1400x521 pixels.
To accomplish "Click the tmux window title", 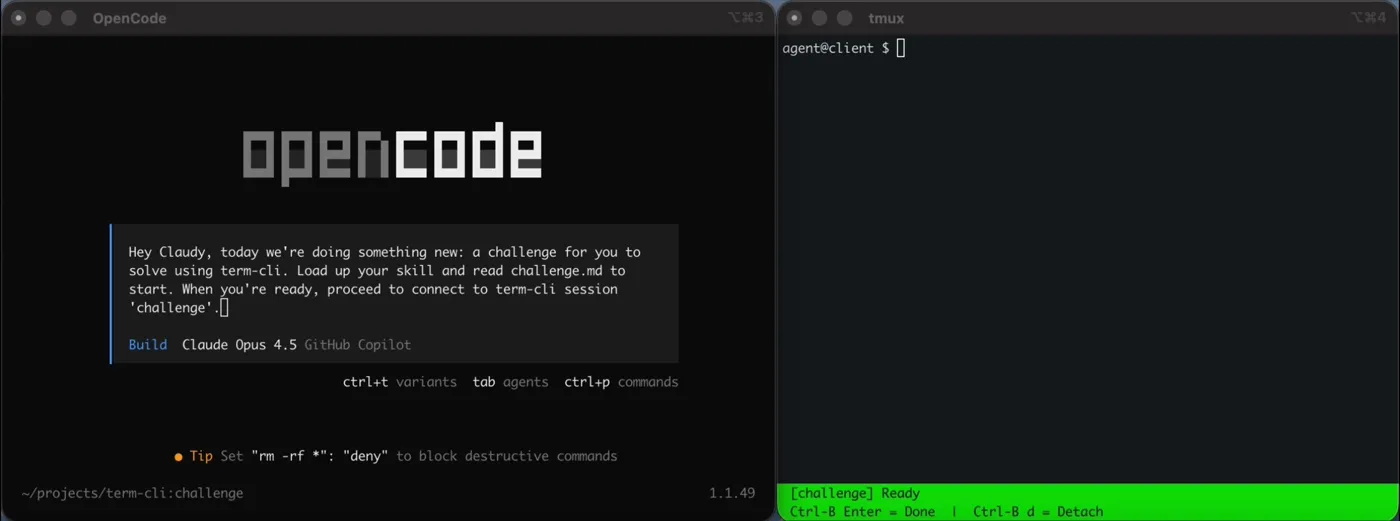I will click(x=886, y=18).
